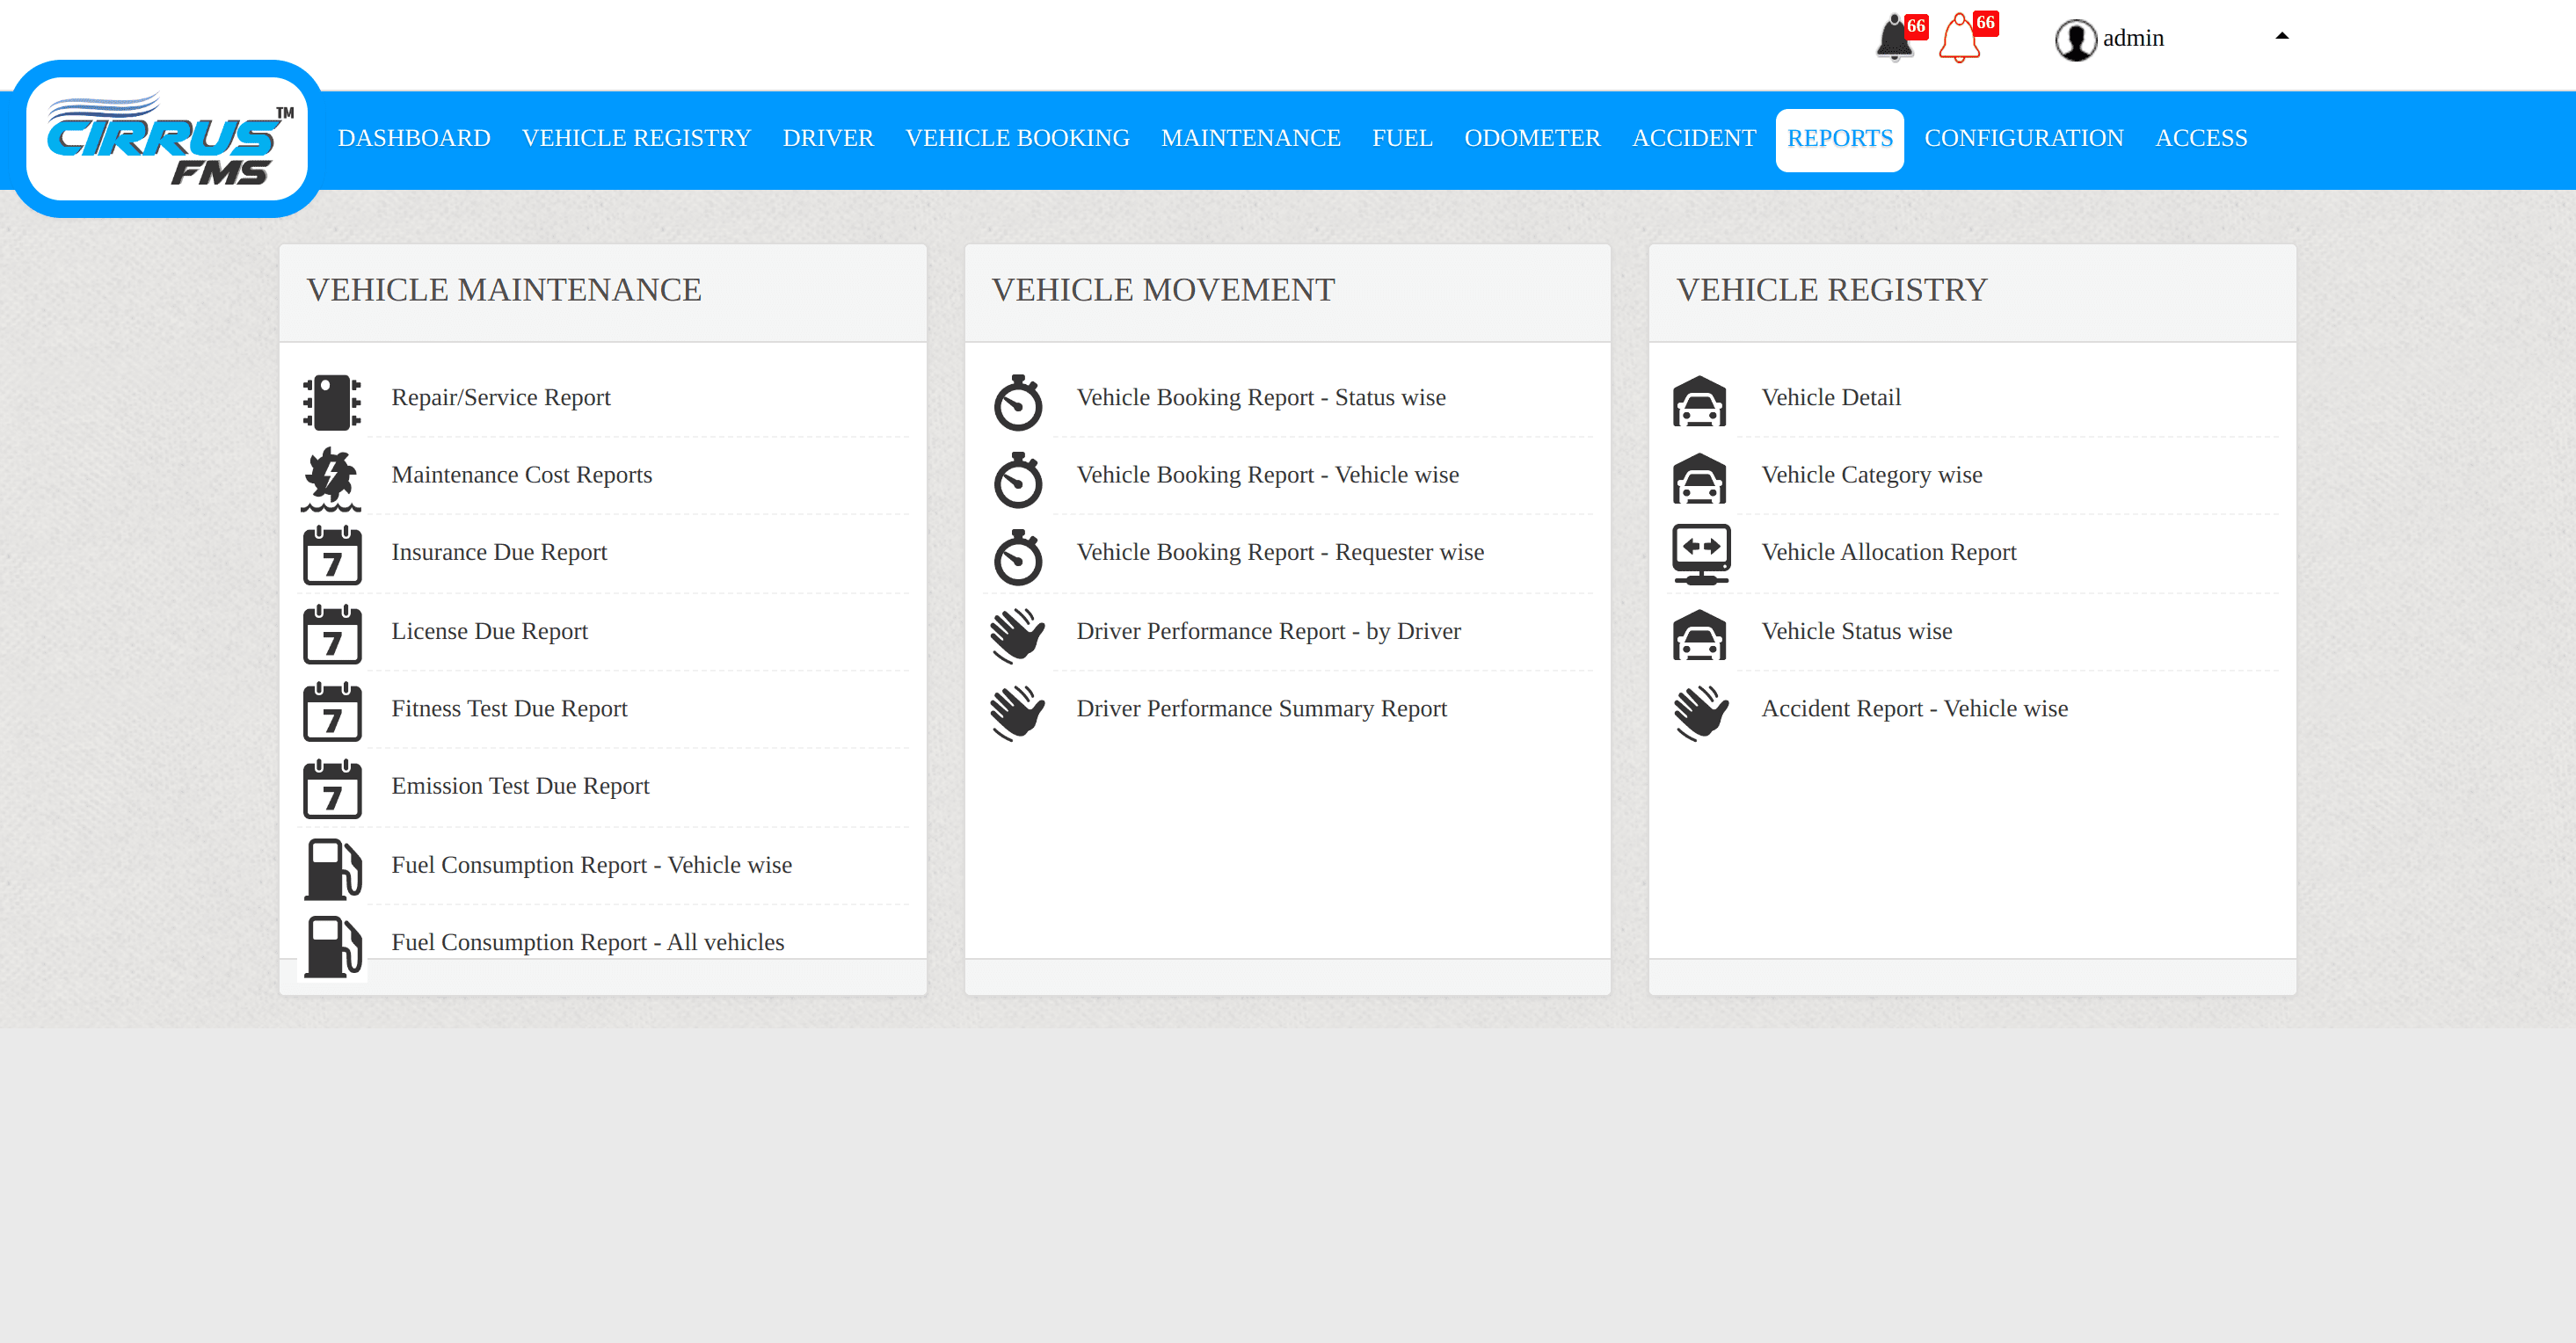Open Vehicle Booking Report - Requester wise
2576x1343 pixels.
[x=1280, y=552]
